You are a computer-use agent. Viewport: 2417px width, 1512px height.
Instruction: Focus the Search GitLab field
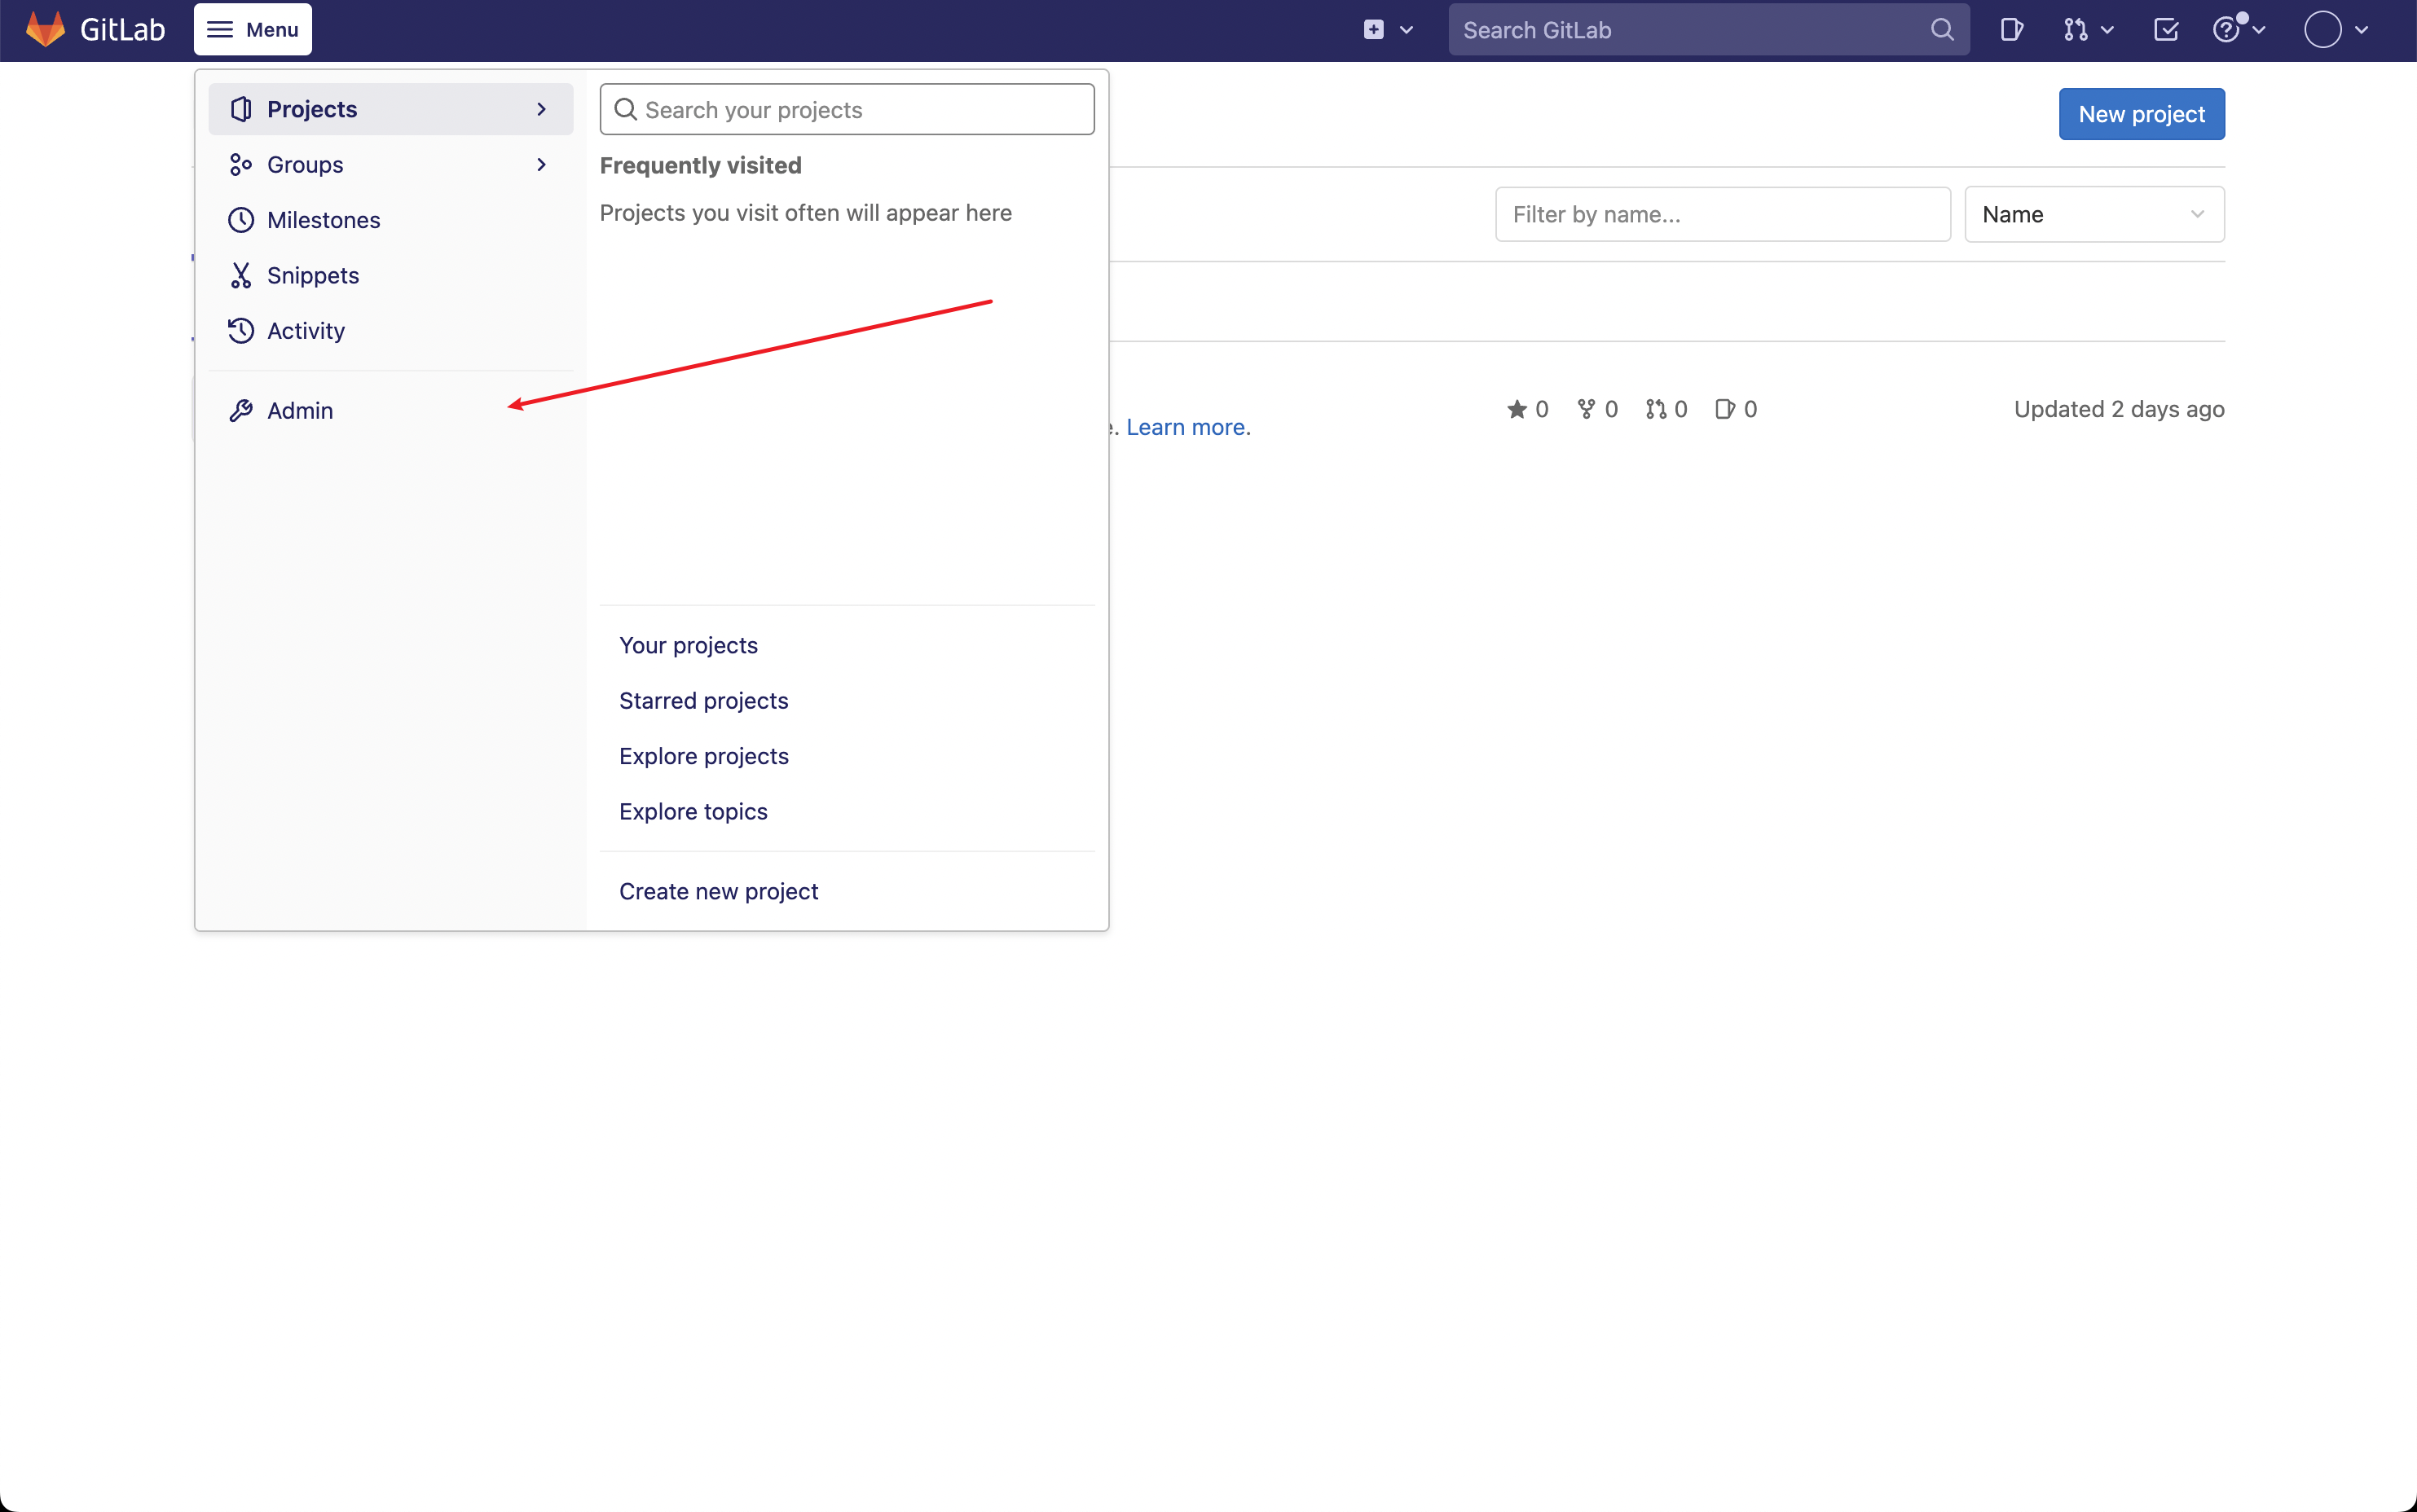coord(1708,30)
